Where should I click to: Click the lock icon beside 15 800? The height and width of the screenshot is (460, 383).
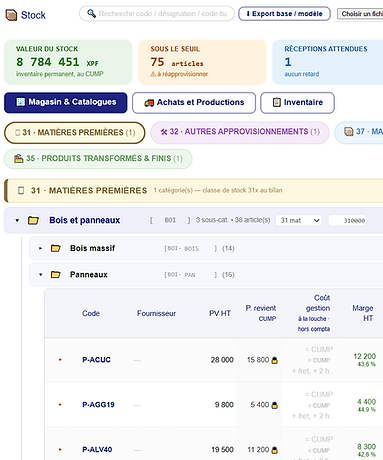[275, 360]
